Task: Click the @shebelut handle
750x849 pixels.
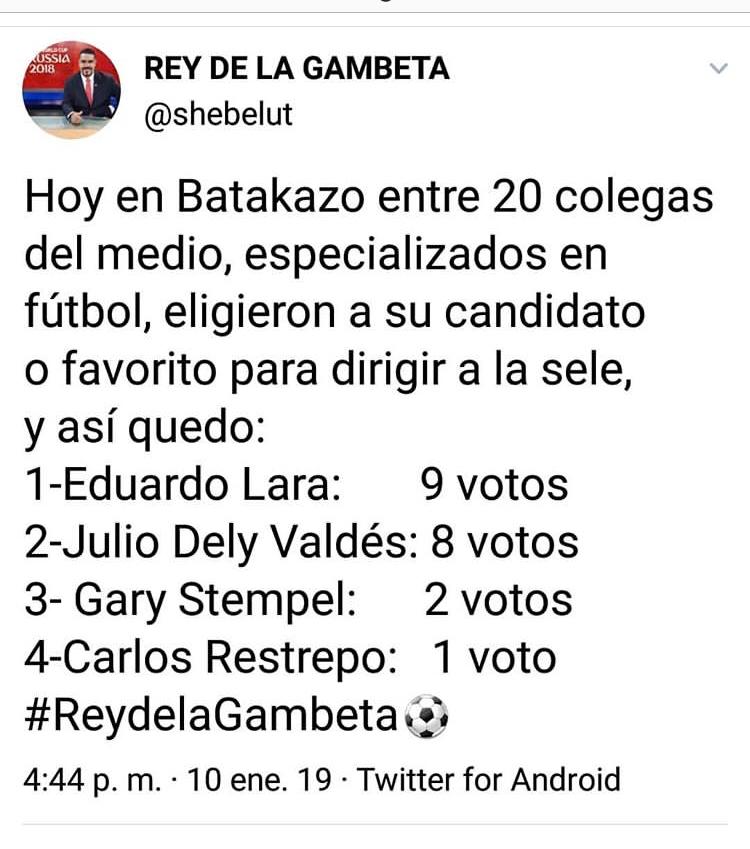Action: (219, 114)
